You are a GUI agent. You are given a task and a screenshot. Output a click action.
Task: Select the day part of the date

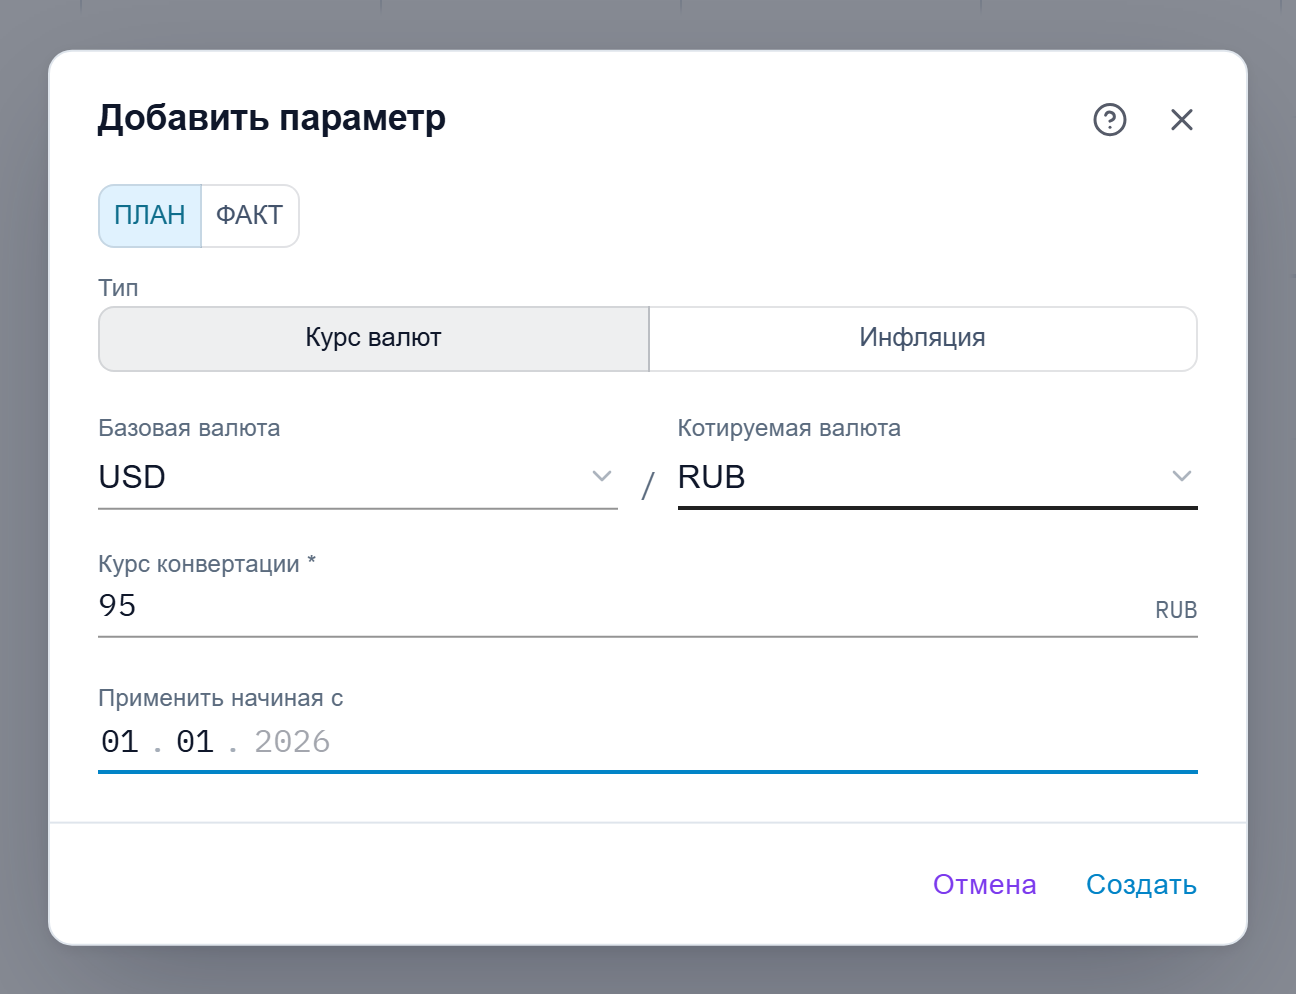120,742
